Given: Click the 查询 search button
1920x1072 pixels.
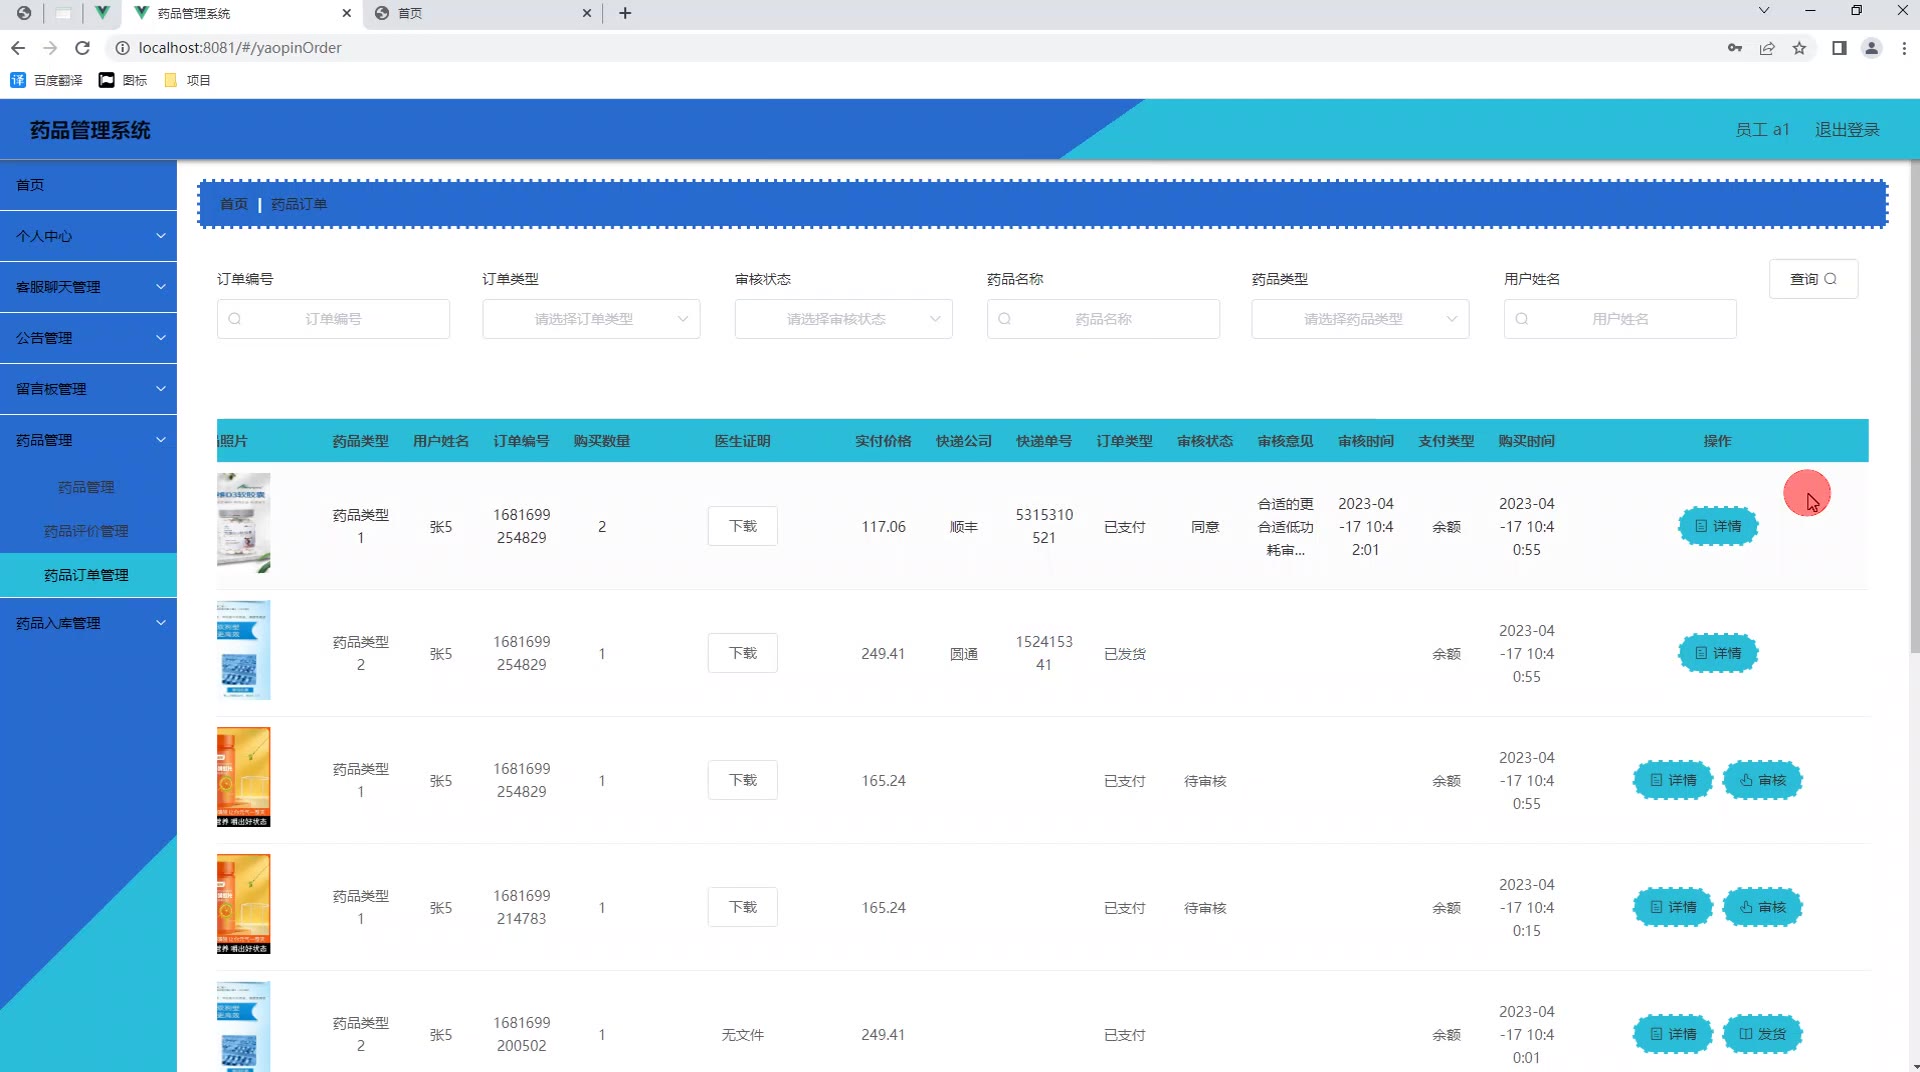Looking at the screenshot, I should click(1813, 279).
